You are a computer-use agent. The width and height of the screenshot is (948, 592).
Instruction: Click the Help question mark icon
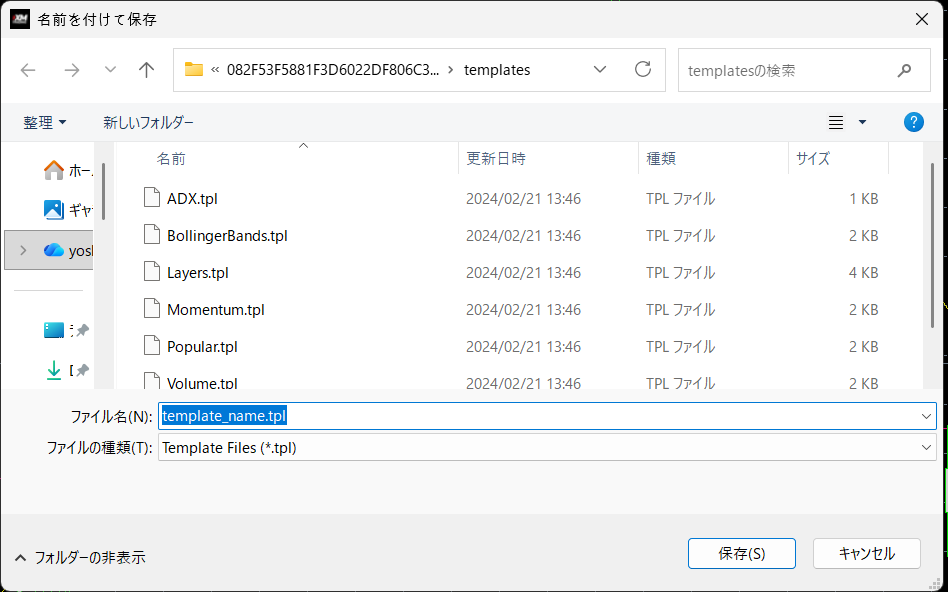coord(913,122)
